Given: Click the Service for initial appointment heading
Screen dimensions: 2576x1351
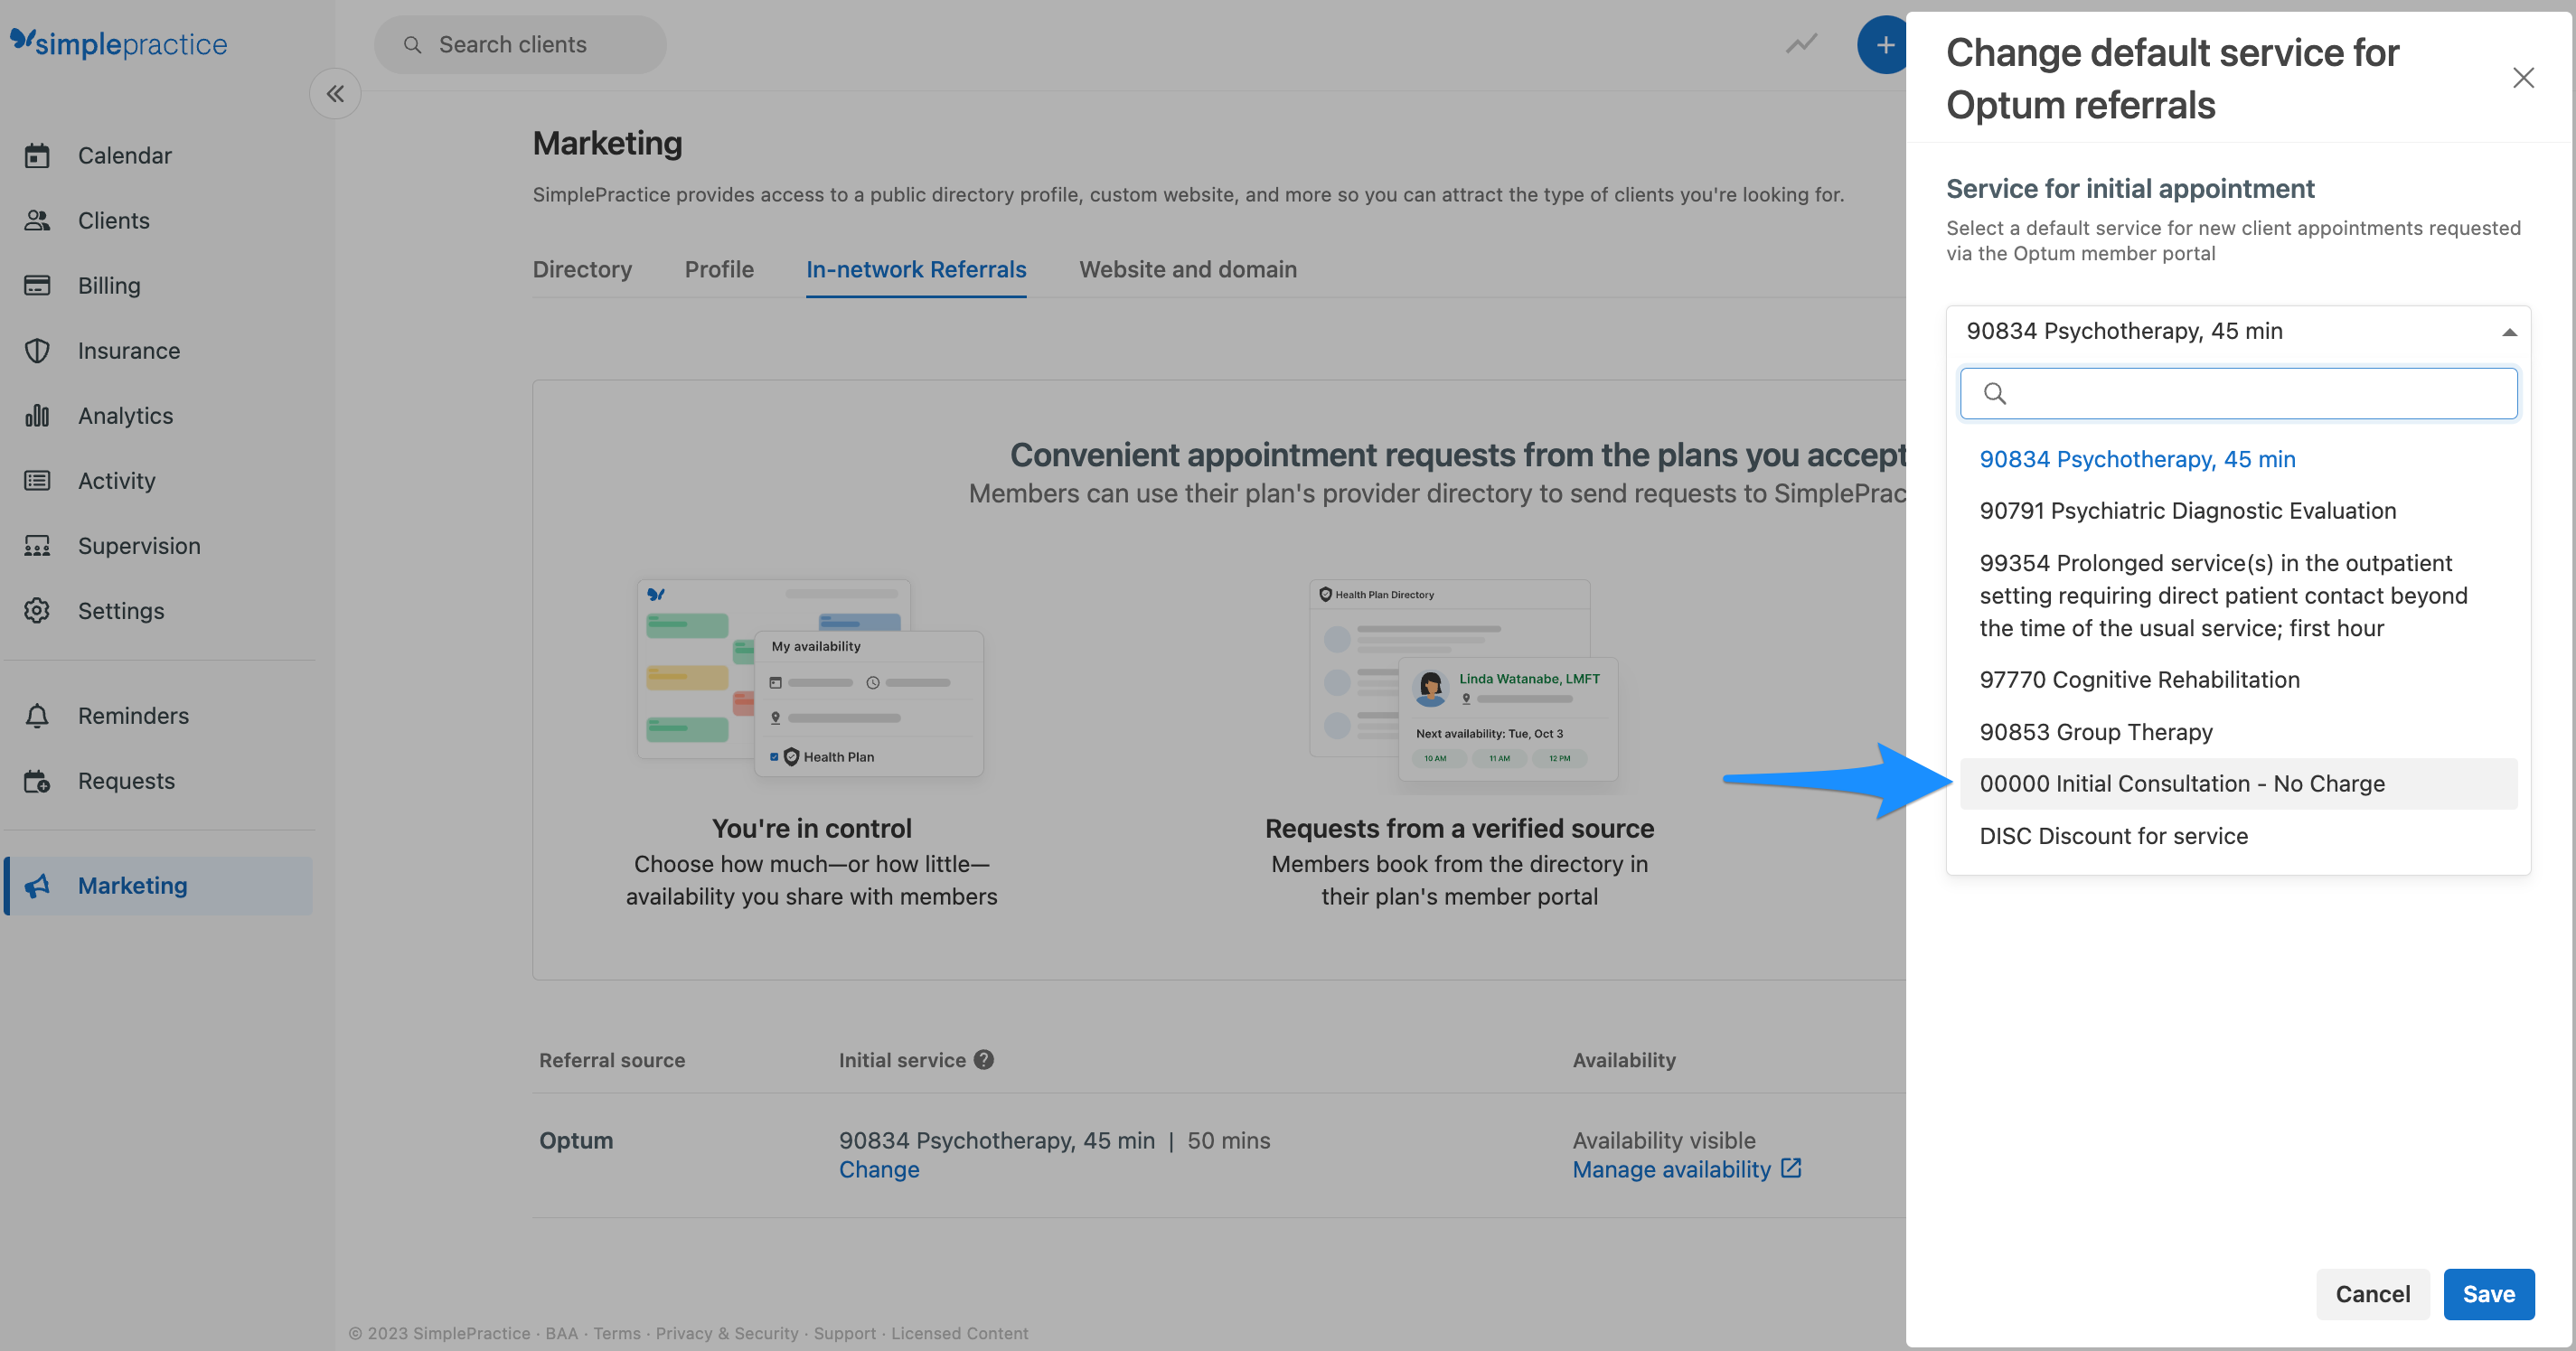Looking at the screenshot, I should point(2130,188).
